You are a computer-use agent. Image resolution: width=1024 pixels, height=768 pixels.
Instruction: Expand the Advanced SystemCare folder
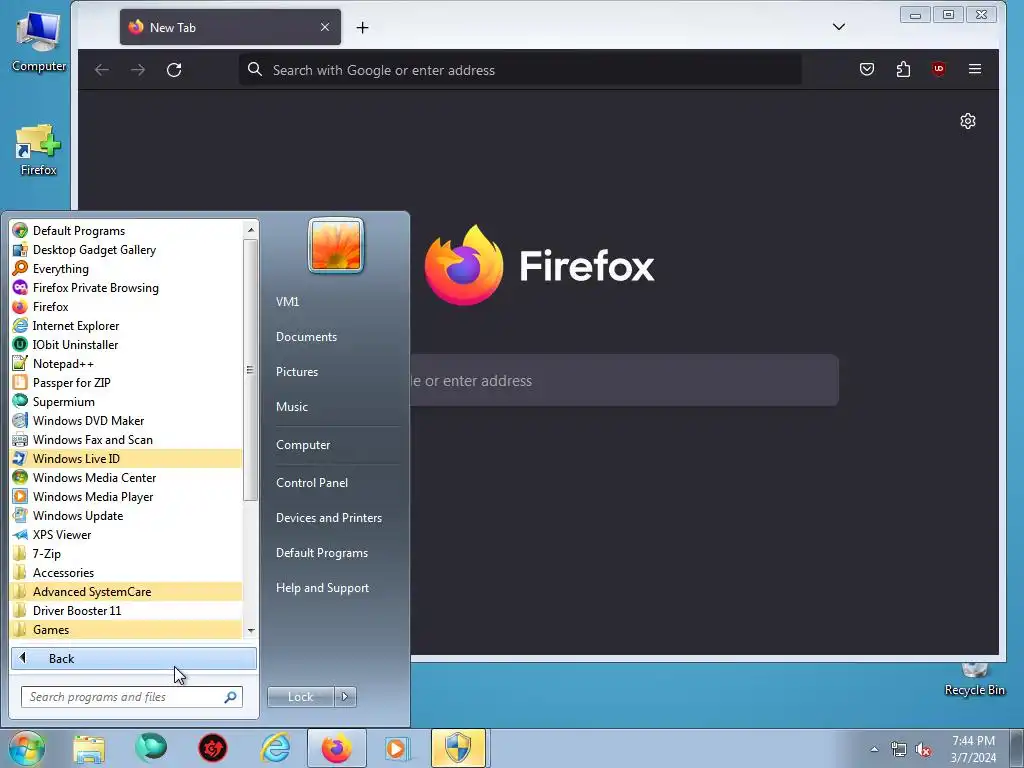127,591
